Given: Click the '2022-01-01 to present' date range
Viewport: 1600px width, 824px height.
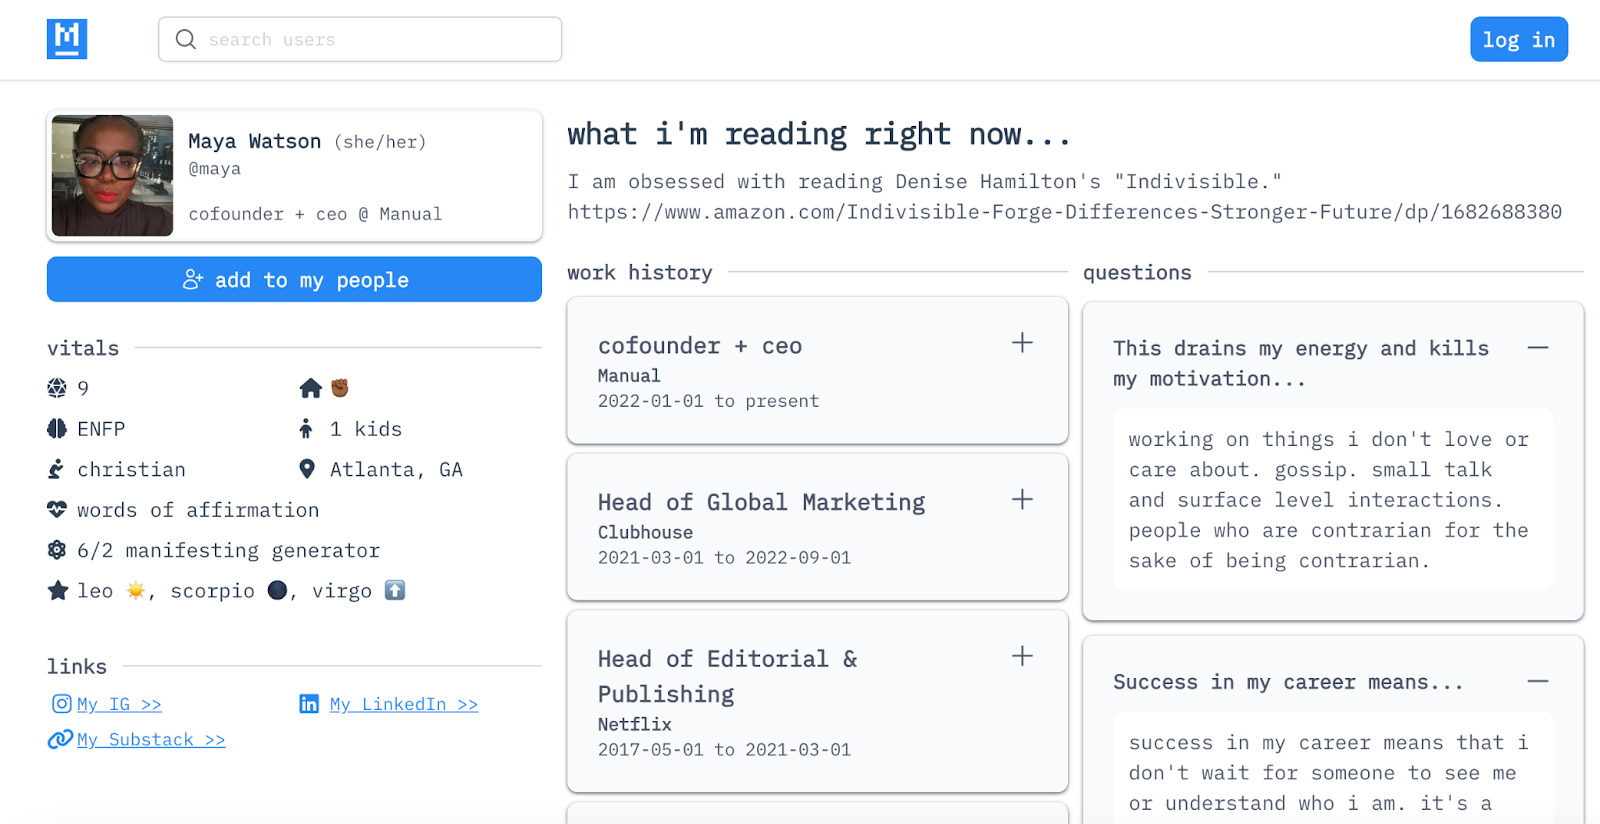Looking at the screenshot, I should pos(708,401).
